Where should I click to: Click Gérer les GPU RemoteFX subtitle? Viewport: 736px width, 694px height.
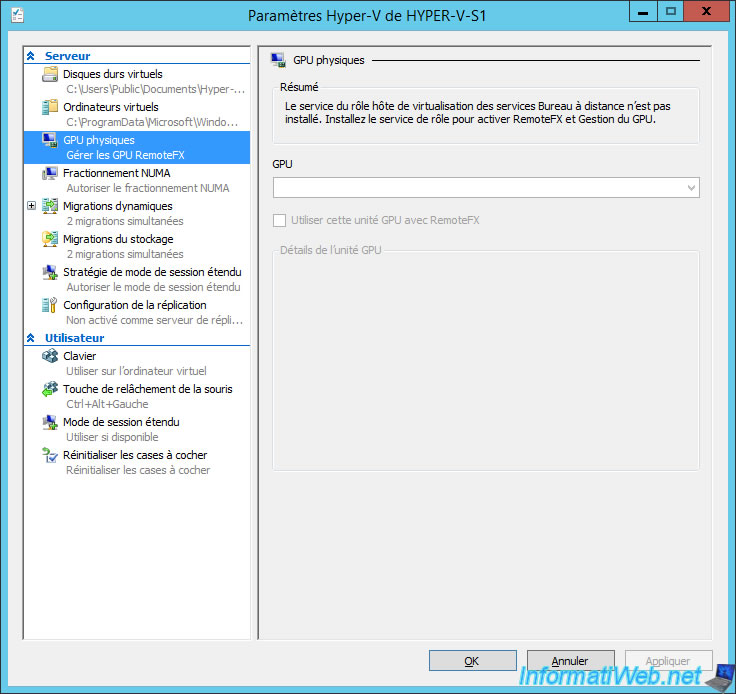coord(125,155)
